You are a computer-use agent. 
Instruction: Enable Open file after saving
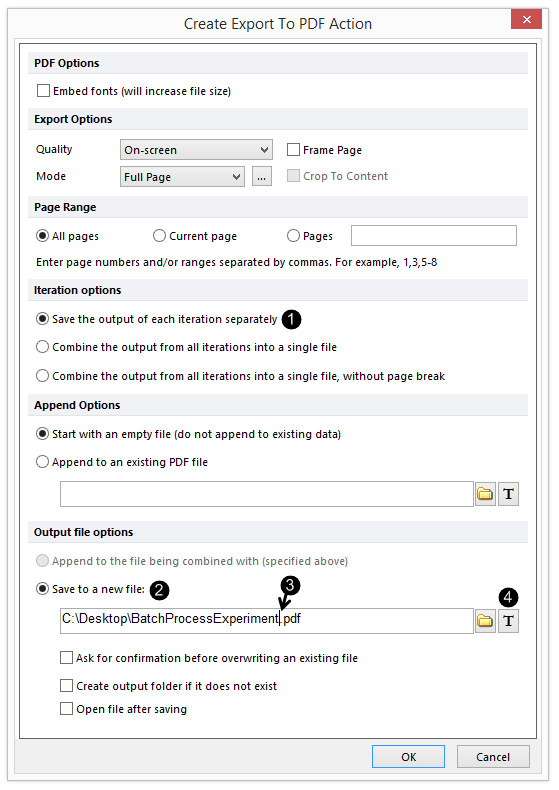66,709
